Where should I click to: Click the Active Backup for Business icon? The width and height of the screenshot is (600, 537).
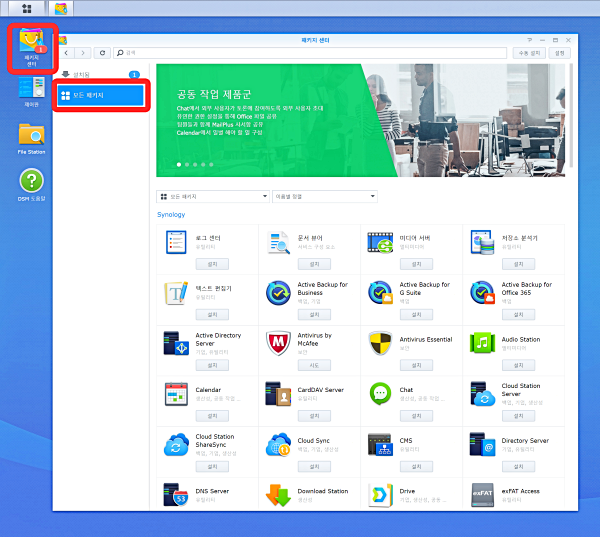278,293
